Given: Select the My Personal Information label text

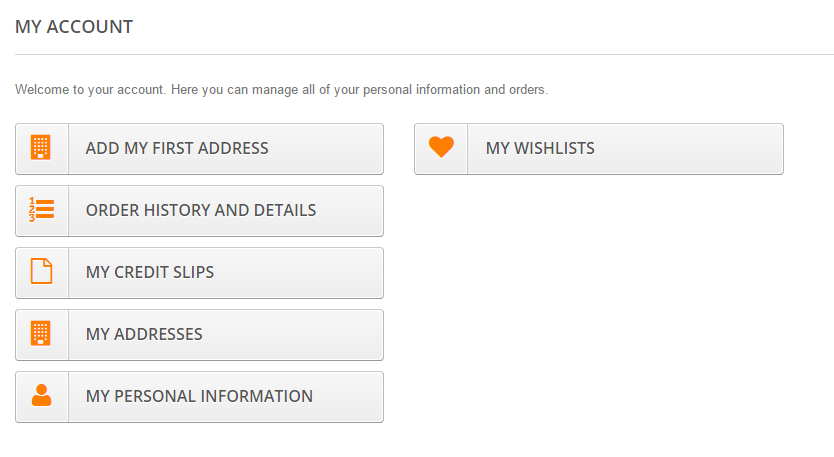Looking at the screenshot, I should 199,397.
